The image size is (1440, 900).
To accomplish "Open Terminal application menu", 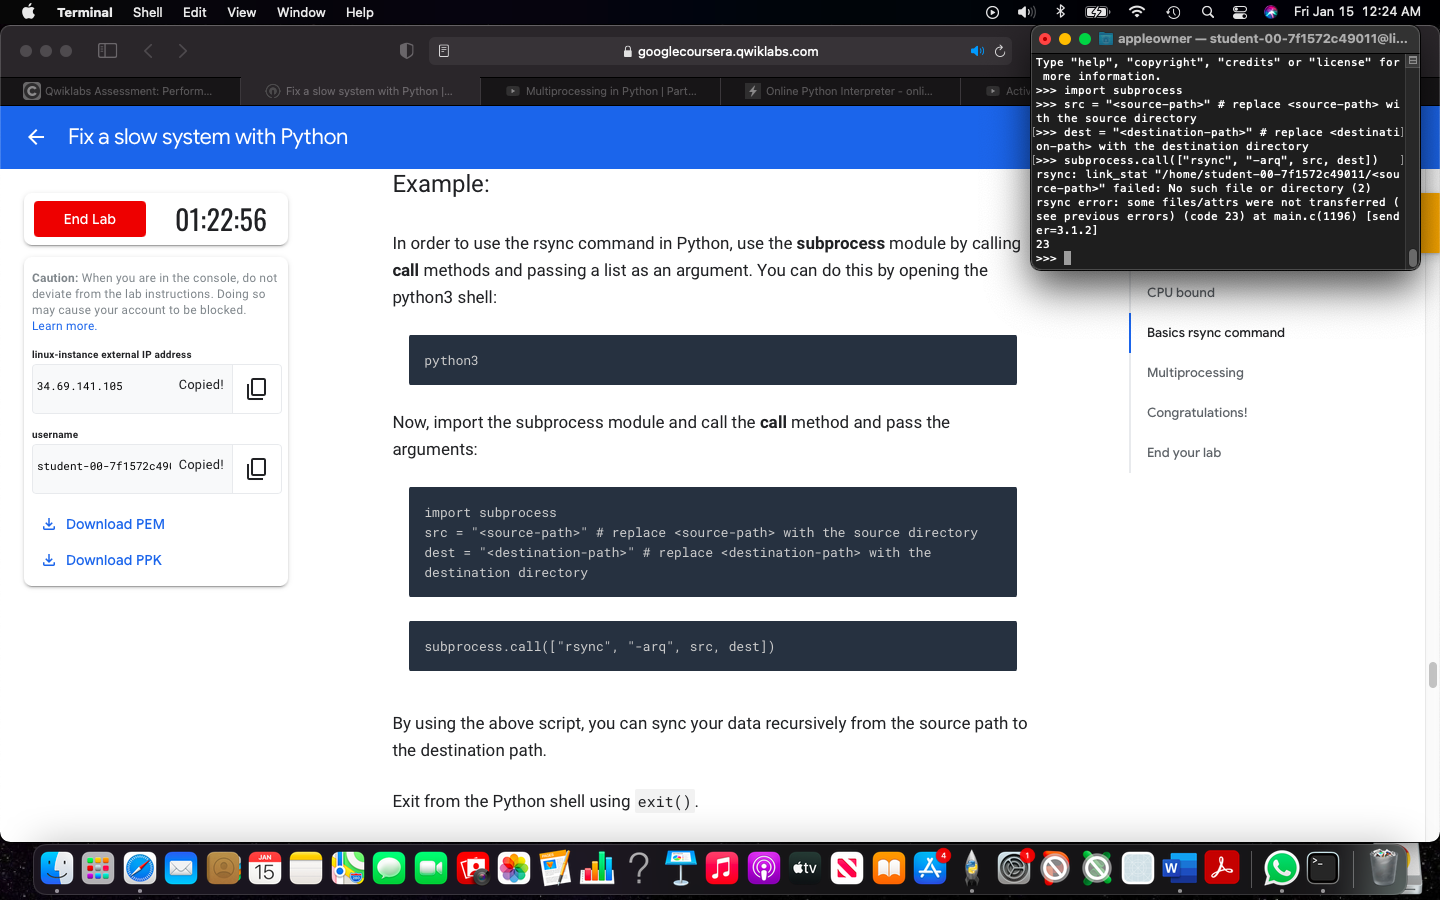I will [x=85, y=12].
